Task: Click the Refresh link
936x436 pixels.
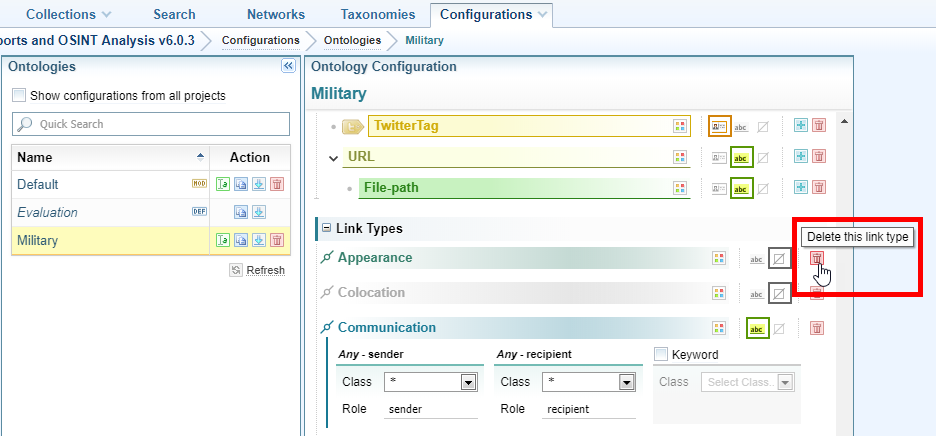Action: pos(264,270)
